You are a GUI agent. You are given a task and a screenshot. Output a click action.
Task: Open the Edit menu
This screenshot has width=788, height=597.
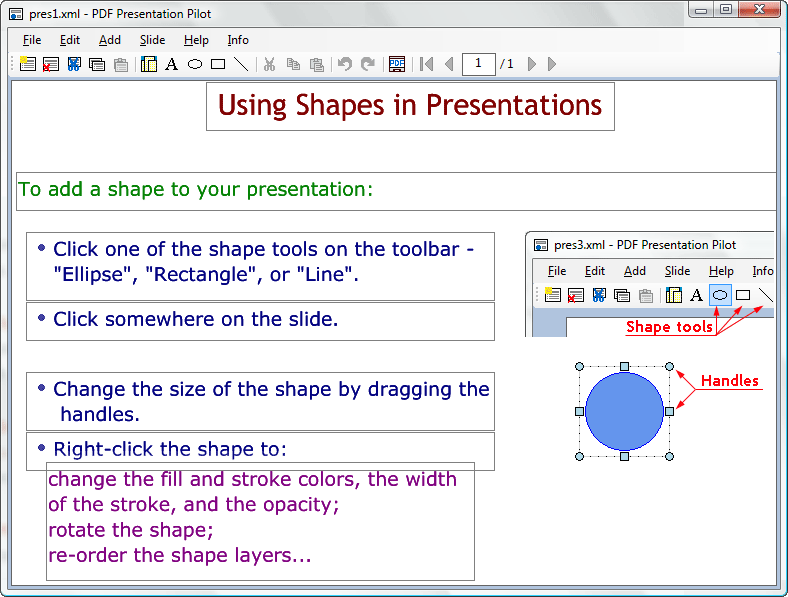click(x=70, y=40)
